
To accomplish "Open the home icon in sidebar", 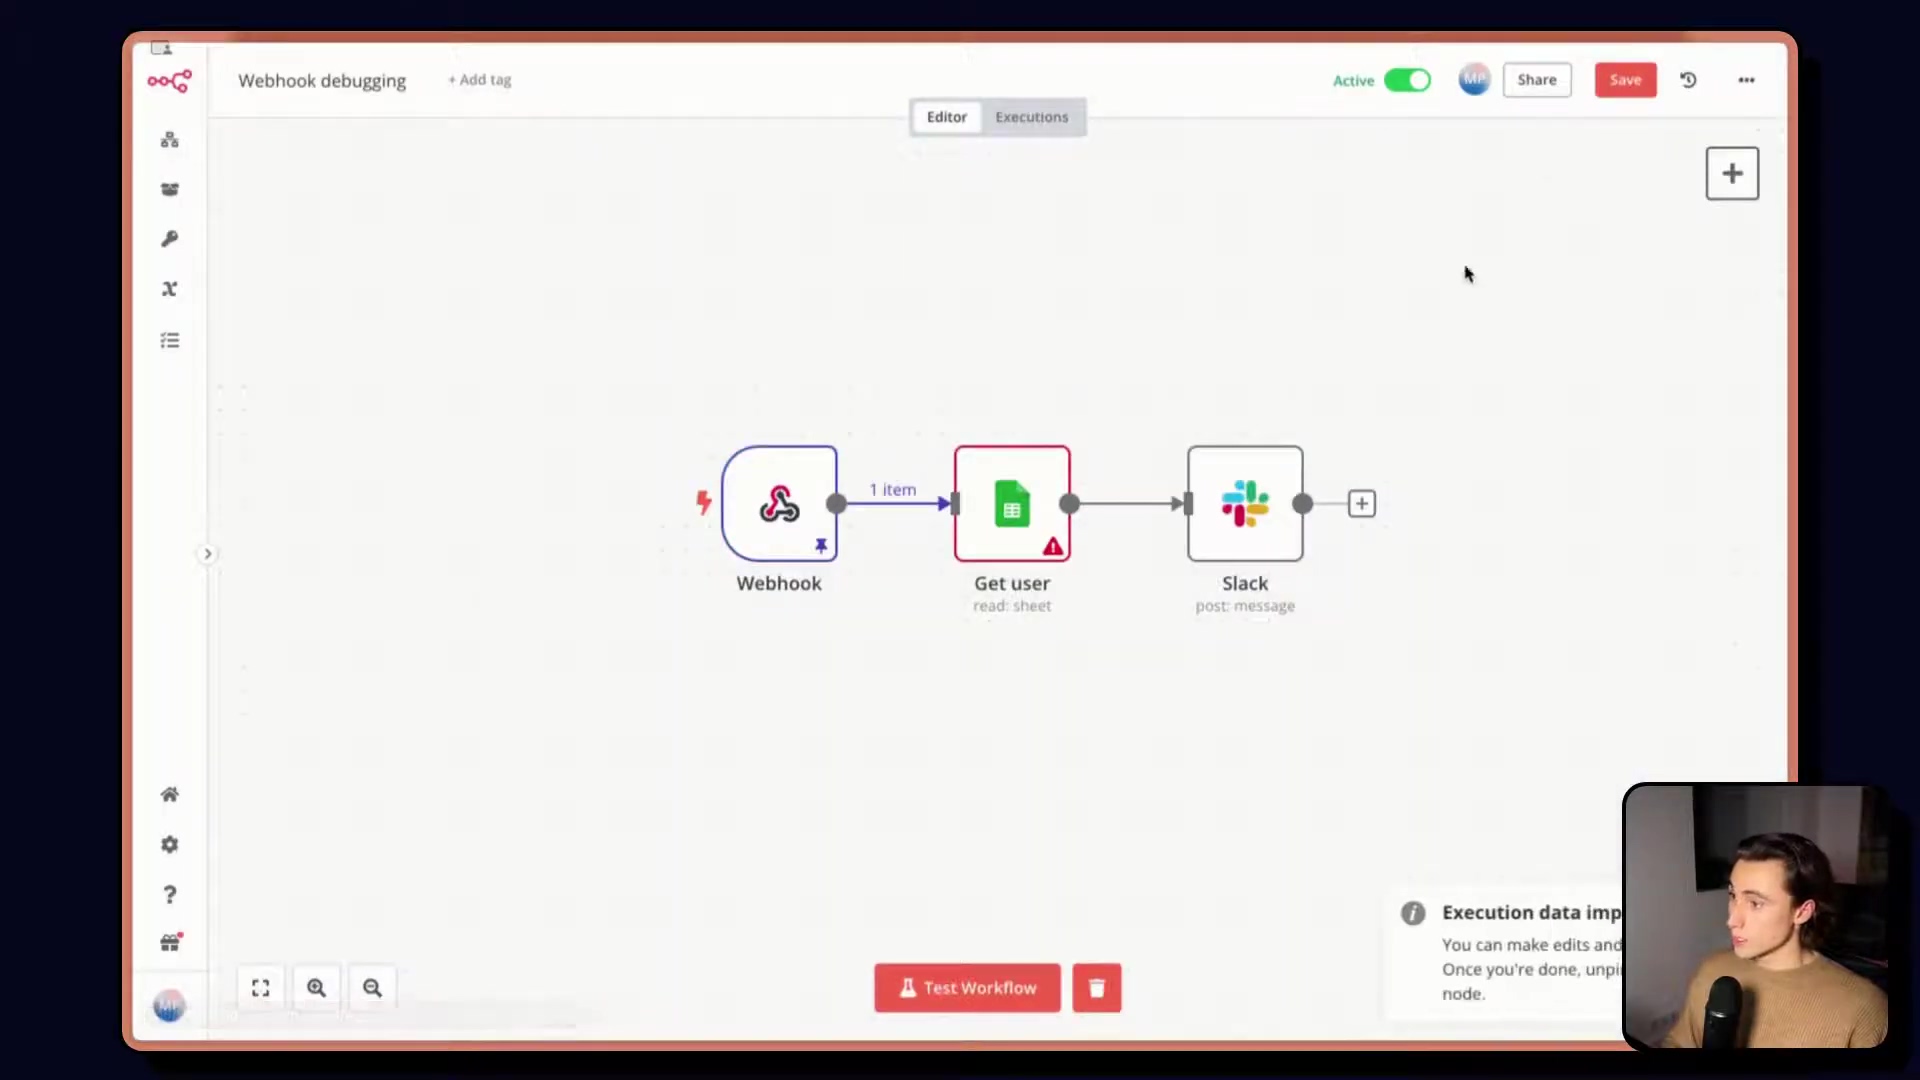I will (170, 795).
